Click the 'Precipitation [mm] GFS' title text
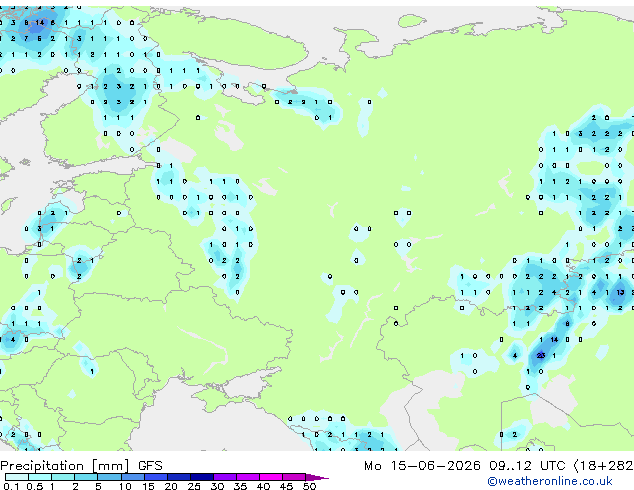Screen dimensions: 634x490 tap(81, 466)
